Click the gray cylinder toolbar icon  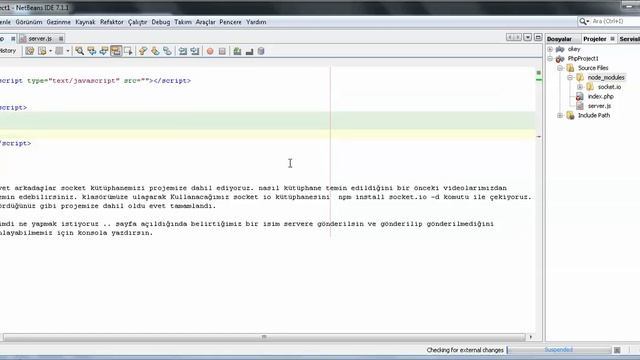261,51
